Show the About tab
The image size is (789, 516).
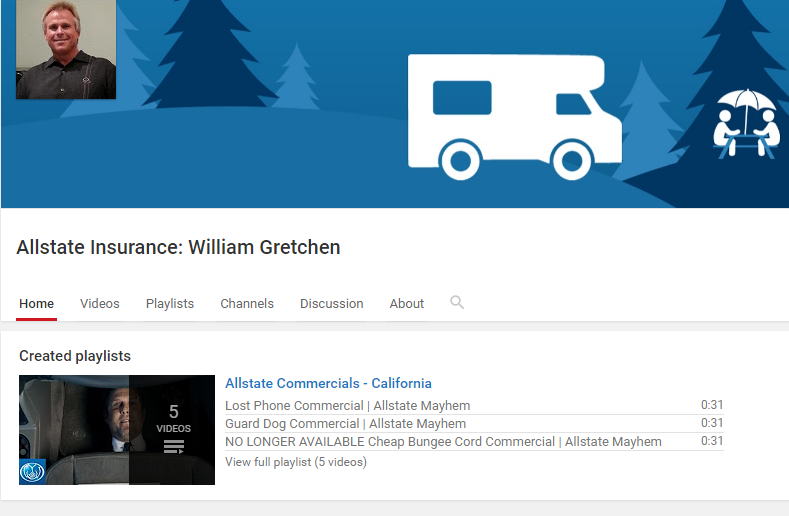click(407, 304)
